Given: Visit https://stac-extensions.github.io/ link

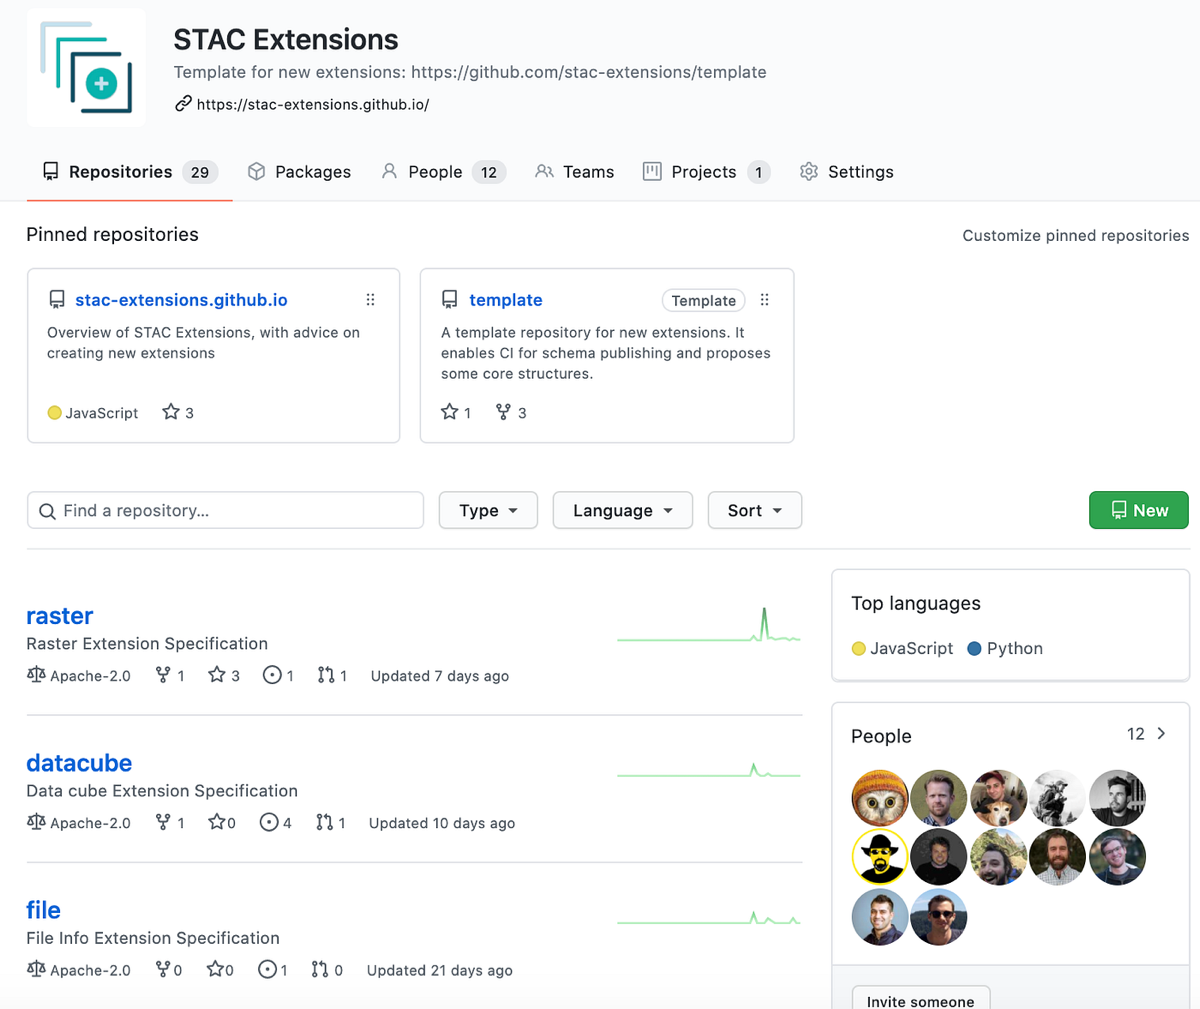Looking at the screenshot, I should coord(313,104).
